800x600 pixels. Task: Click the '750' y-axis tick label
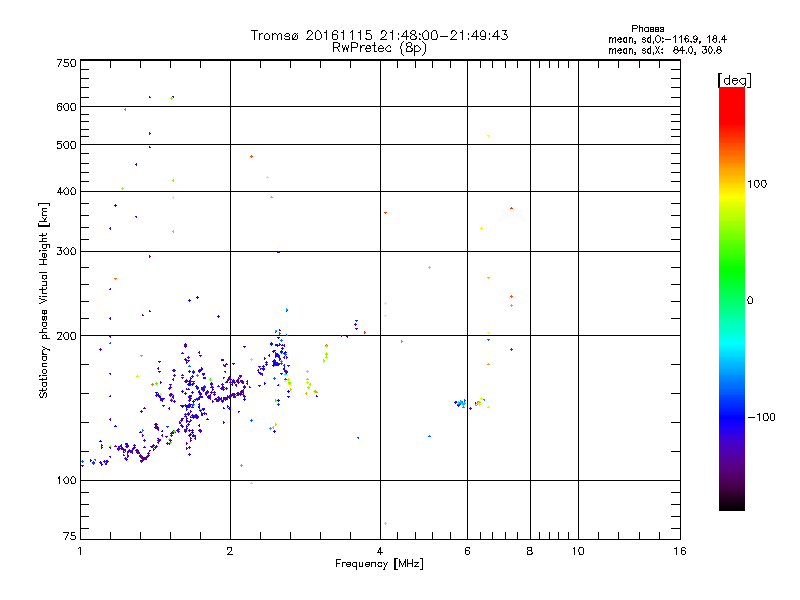click(67, 63)
